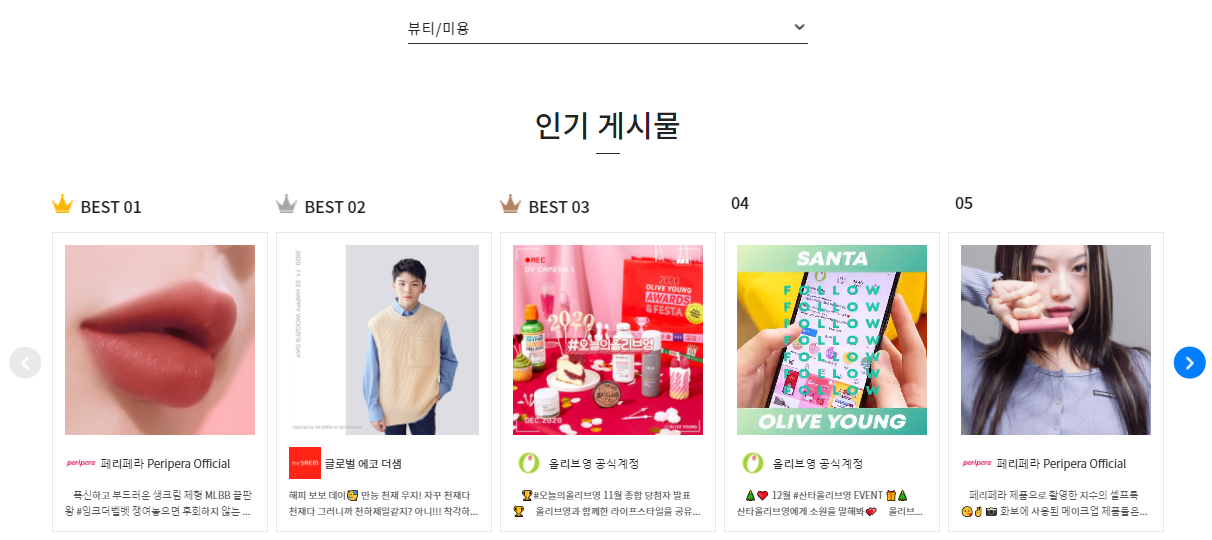Click the red the SAEM logo icon
Viewport: 1212px width, 540px height.
pos(305,463)
